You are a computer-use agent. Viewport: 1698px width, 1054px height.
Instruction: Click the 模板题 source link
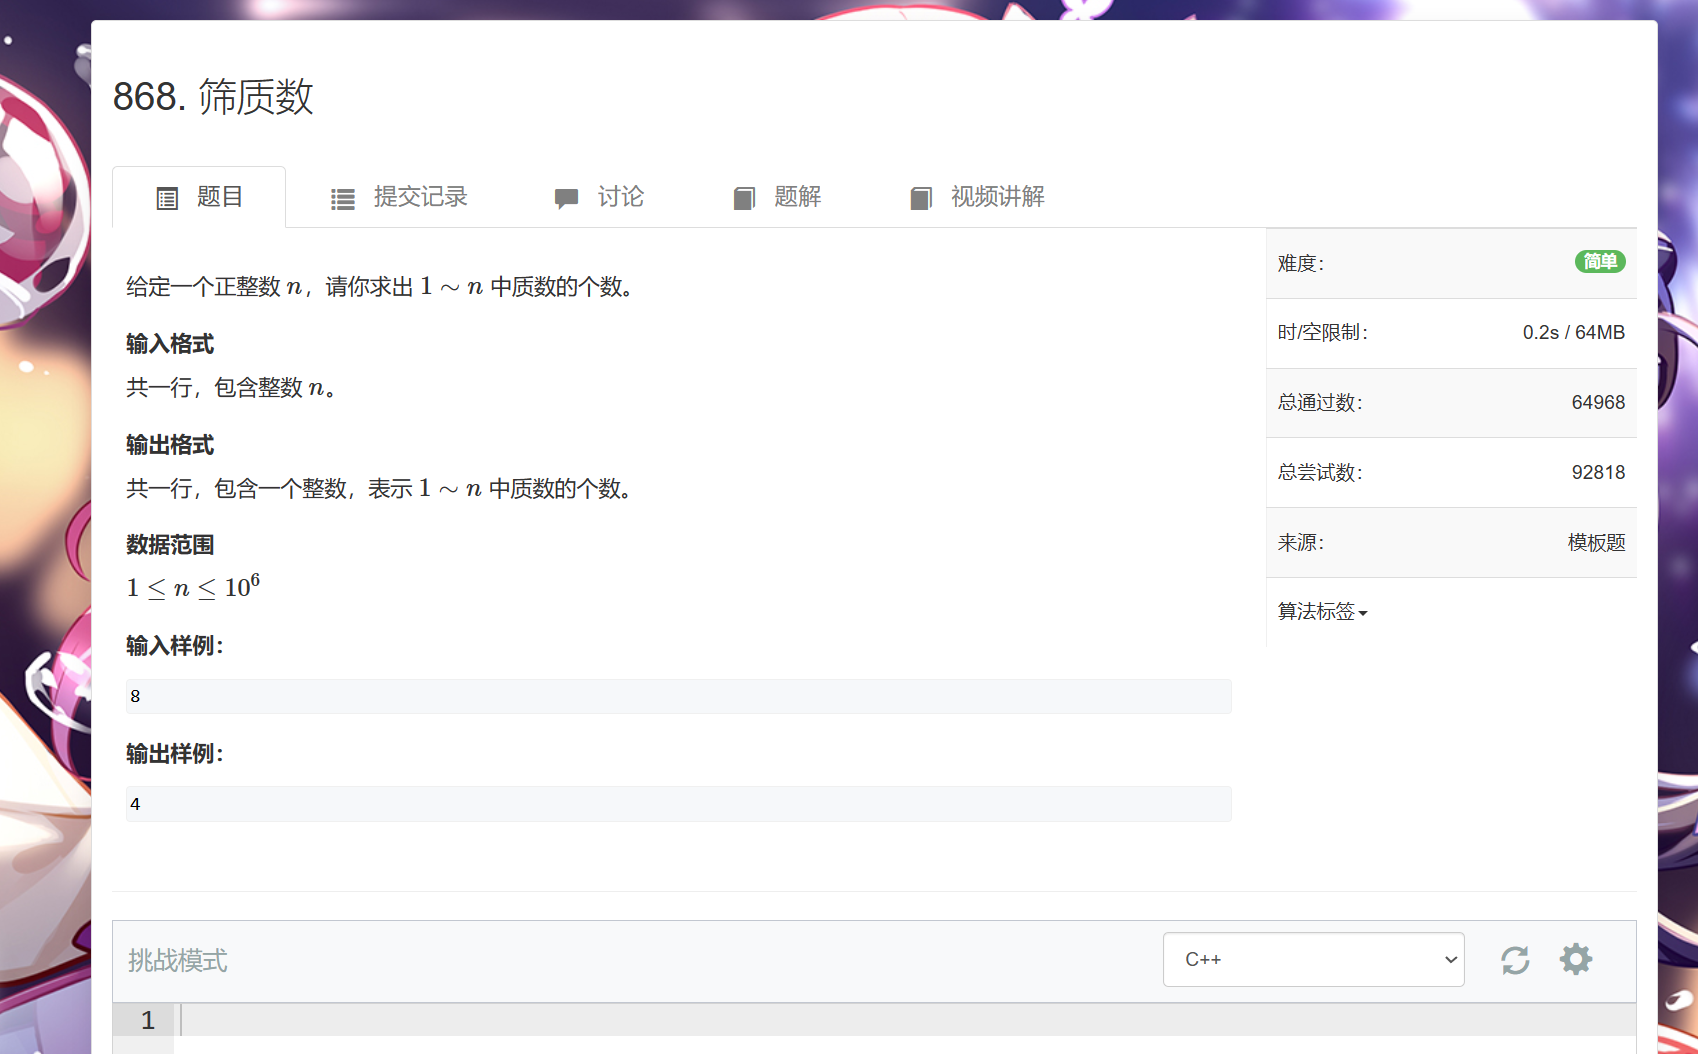(1596, 542)
